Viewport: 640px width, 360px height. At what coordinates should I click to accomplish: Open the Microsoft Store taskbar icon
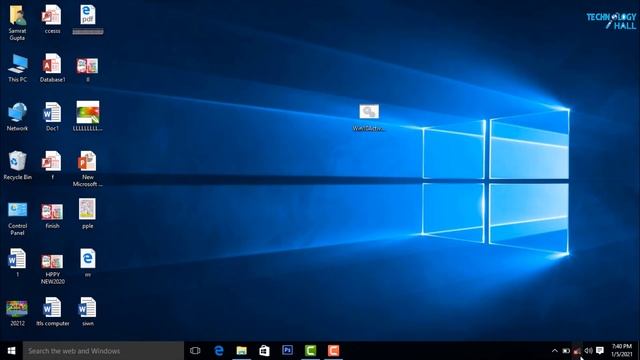tap(264, 351)
